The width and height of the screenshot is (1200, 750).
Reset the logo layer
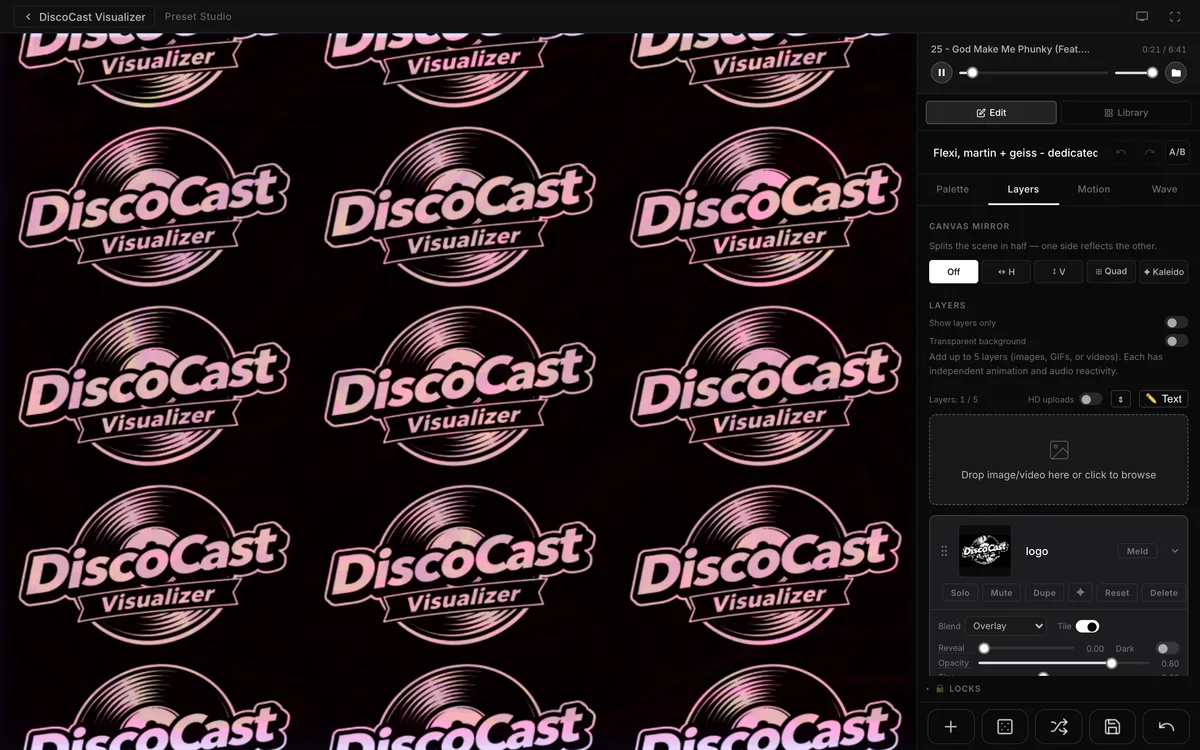[1117, 592]
